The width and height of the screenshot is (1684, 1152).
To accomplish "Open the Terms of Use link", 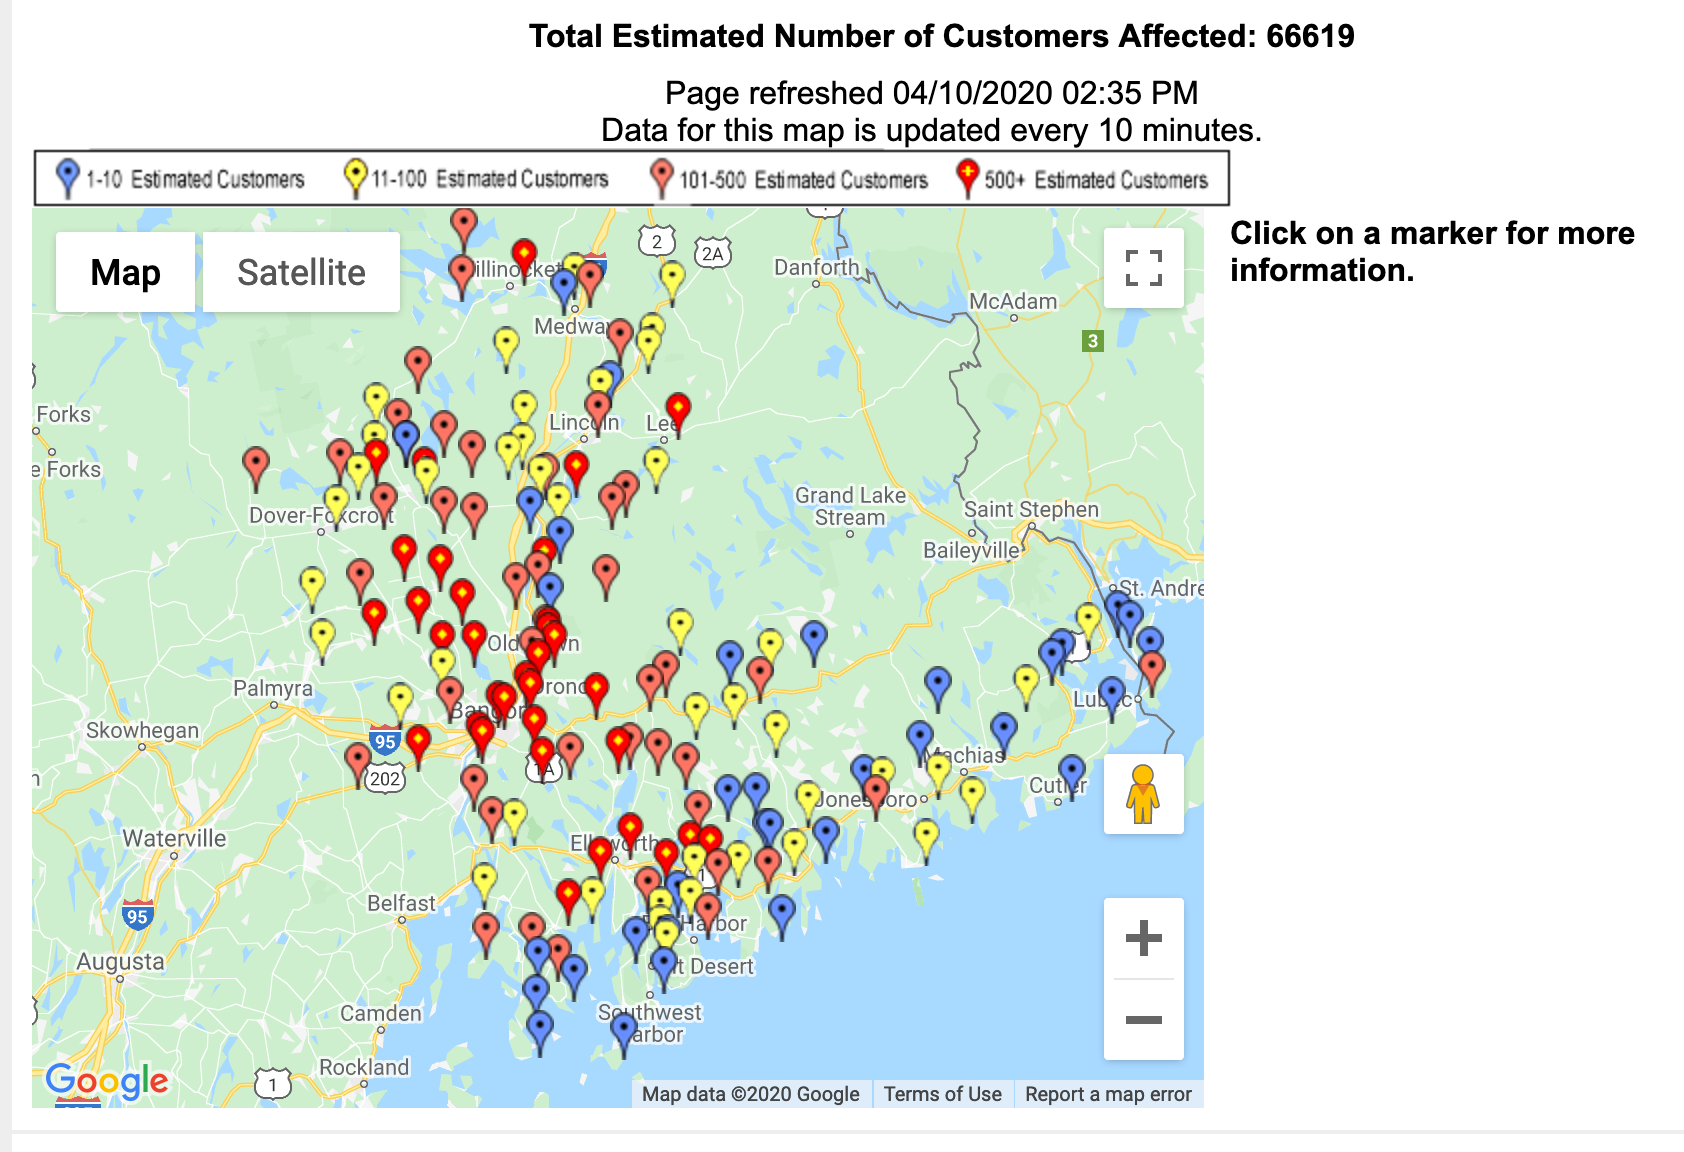I will point(942,1094).
